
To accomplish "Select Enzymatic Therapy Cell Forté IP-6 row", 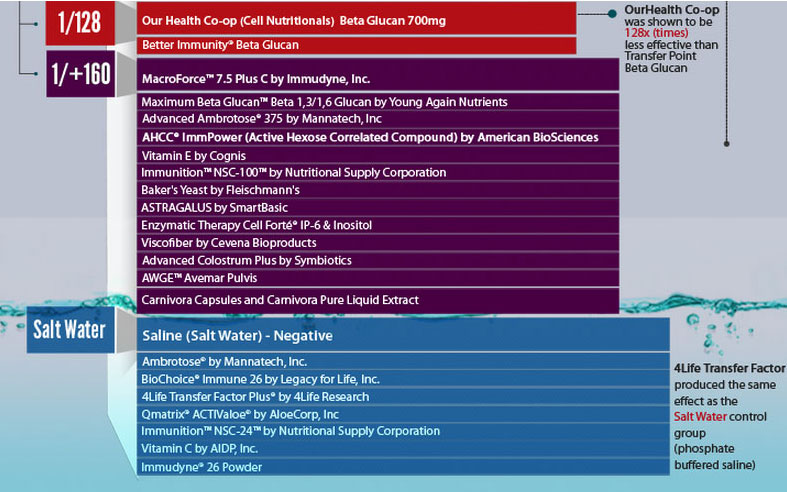I will pos(377,225).
